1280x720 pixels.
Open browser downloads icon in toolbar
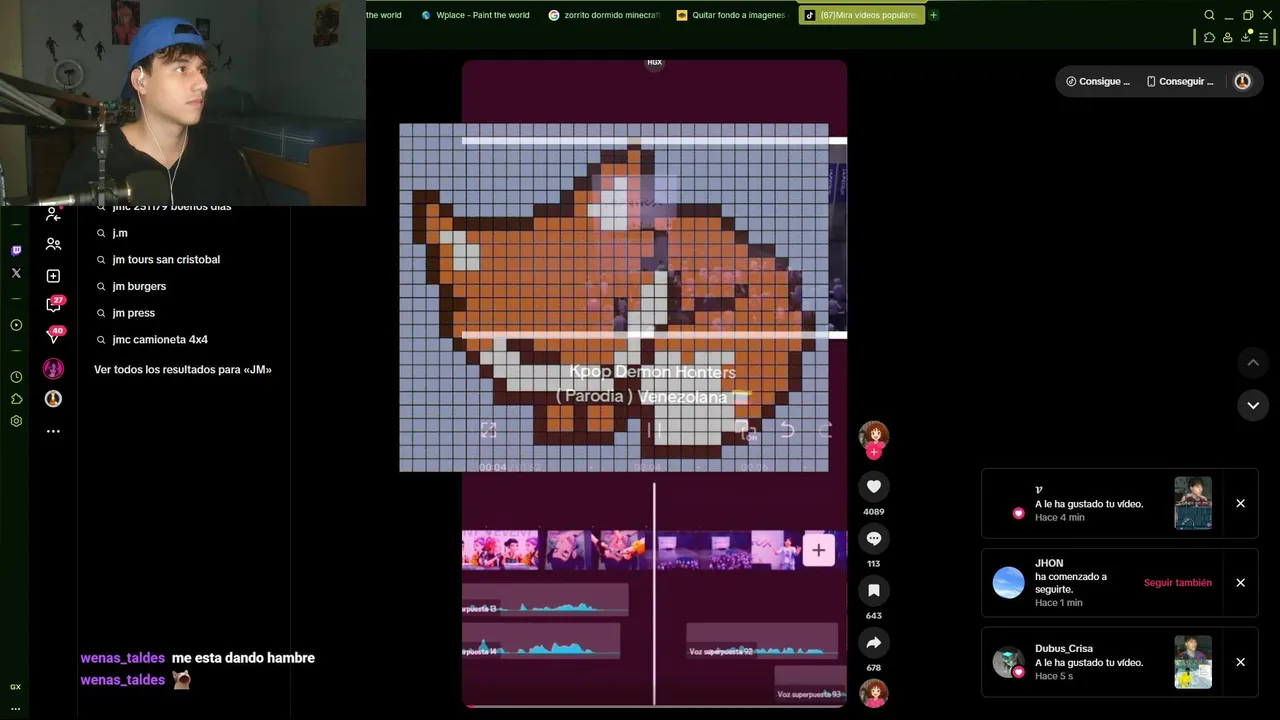tap(1246, 38)
